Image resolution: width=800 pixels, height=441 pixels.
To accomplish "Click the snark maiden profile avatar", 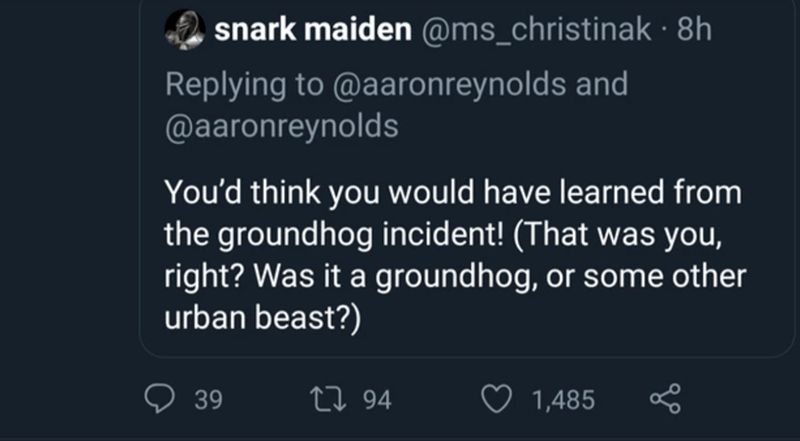I will tap(181, 32).
